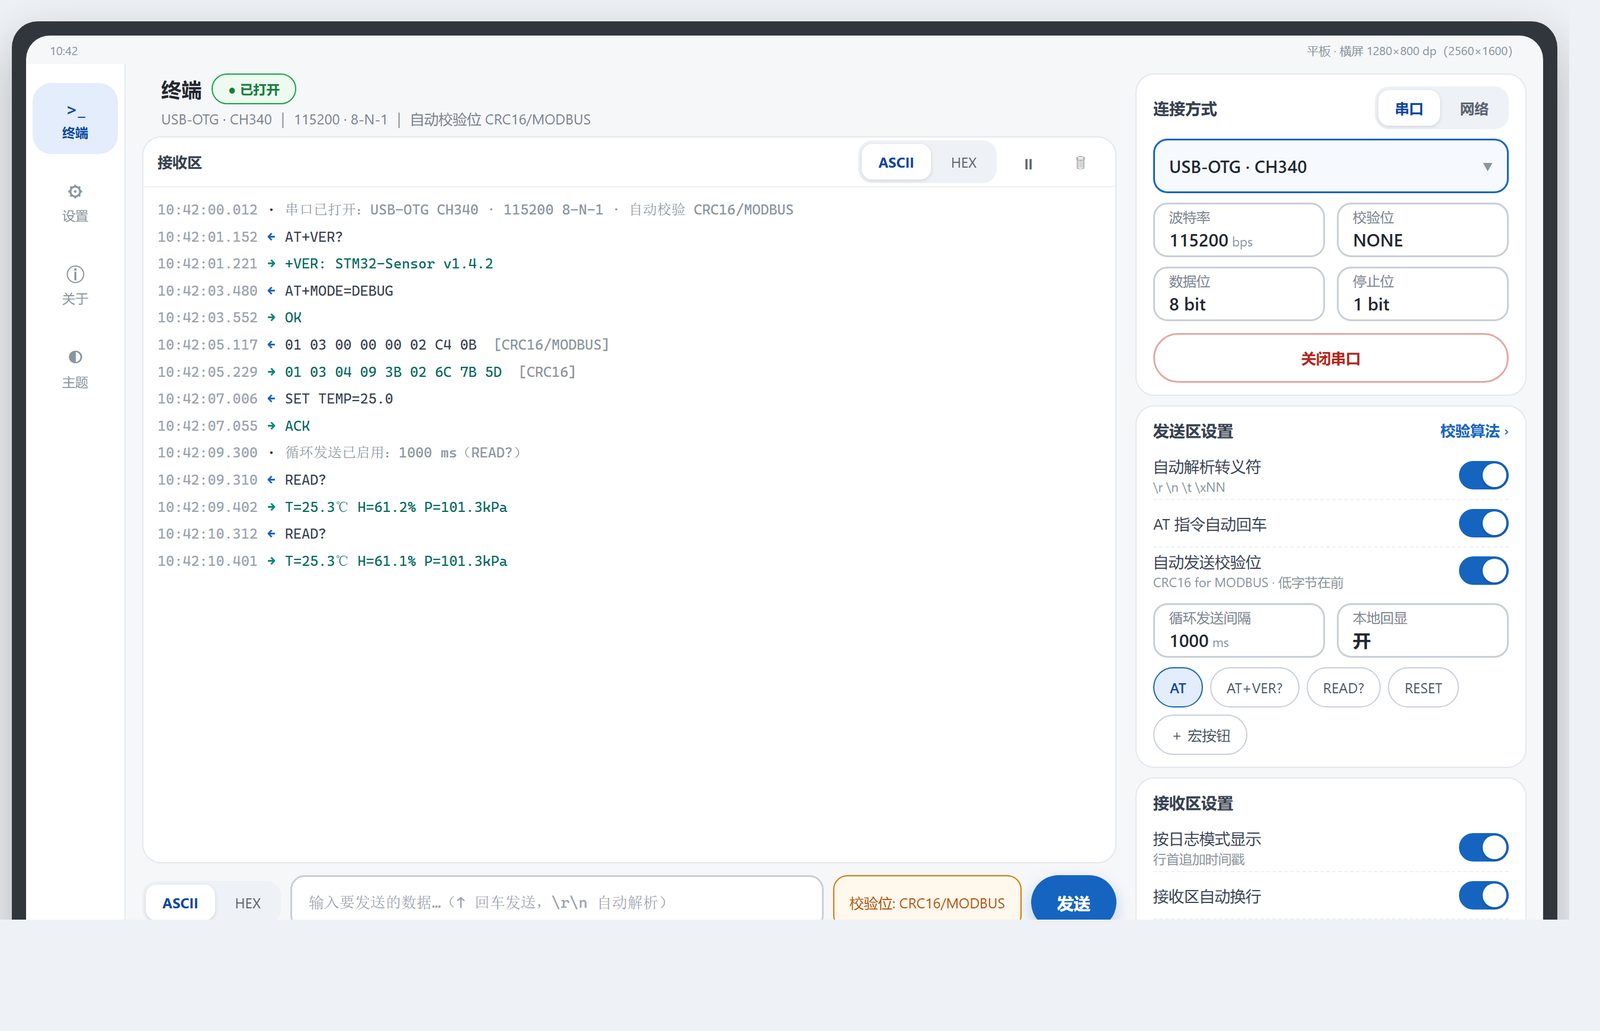The height and width of the screenshot is (1031, 1600).
Task: Click the 校验位: CRC16/MODBUS chip
Action: [927, 900]
